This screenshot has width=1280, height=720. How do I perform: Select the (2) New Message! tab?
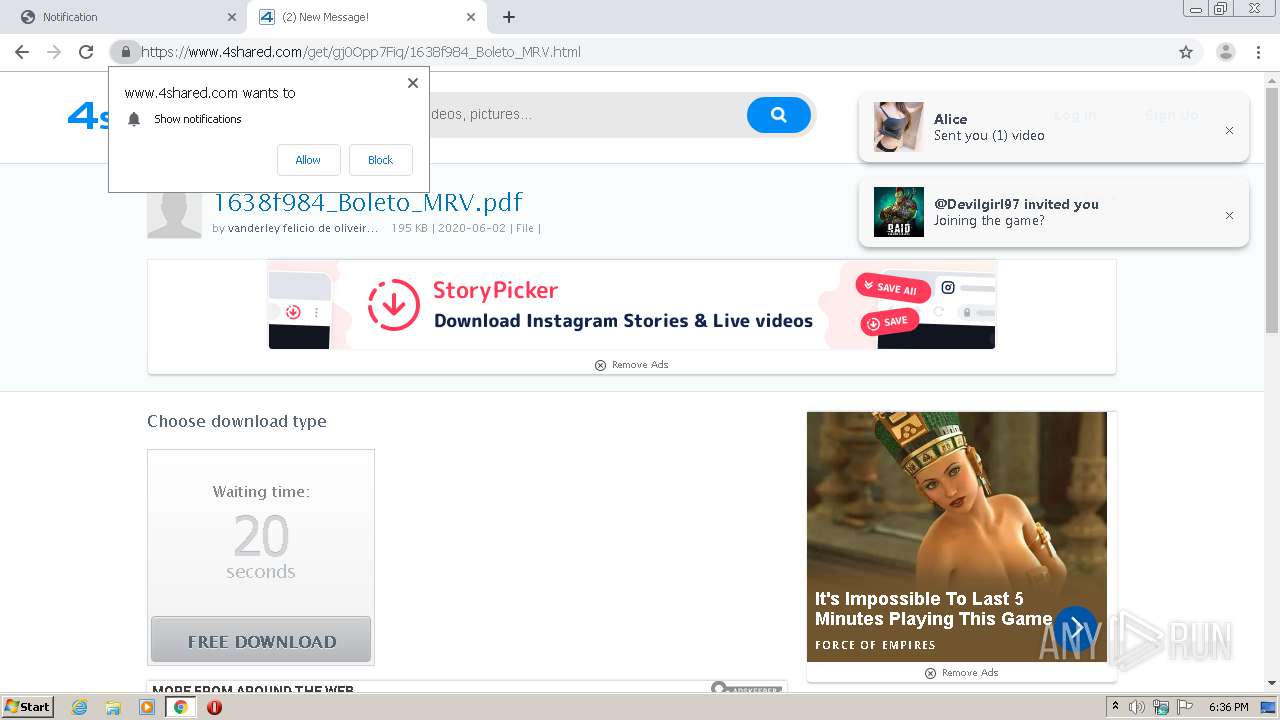367,17
